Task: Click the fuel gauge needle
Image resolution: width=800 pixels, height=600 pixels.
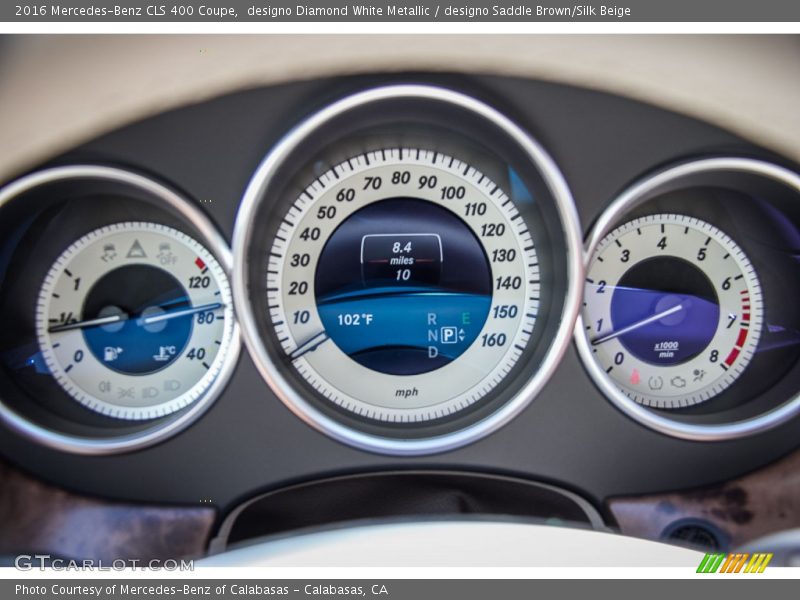Action: (85, 323)
